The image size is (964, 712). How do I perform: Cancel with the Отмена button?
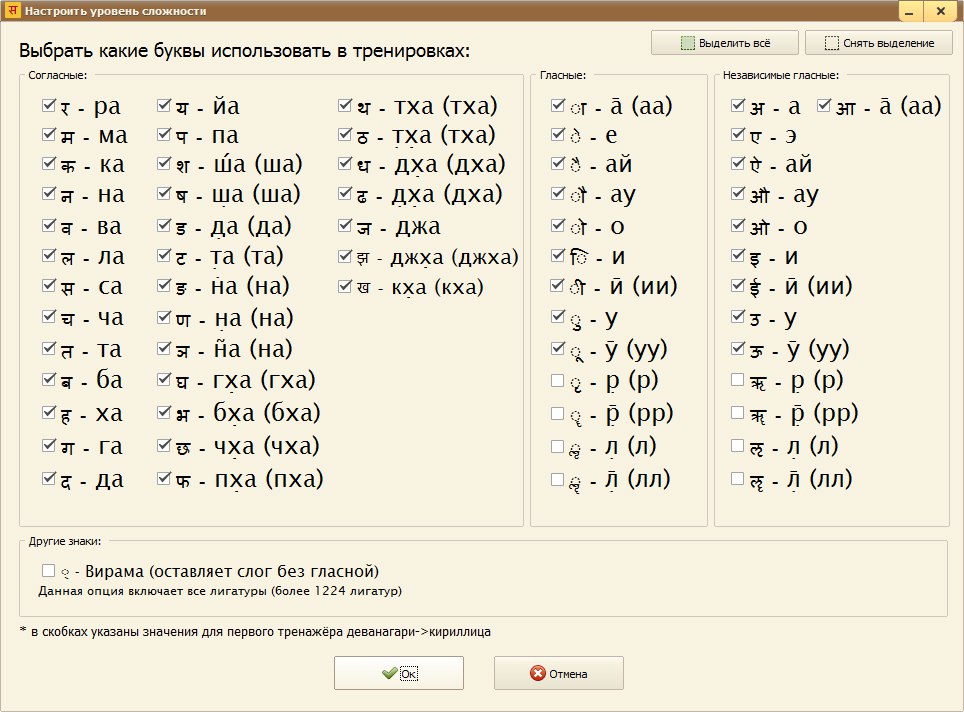coord(558,674)
